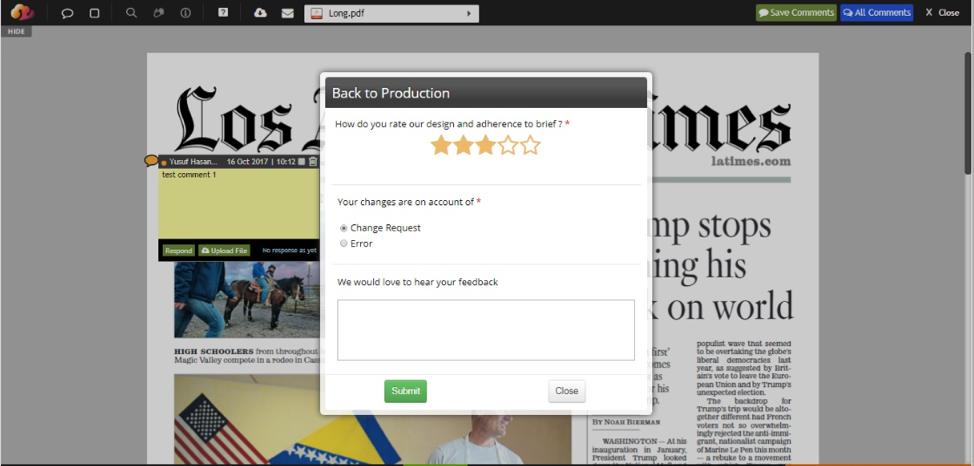
Task: Select the hand pan tool icon
Action: pos(158,12)
